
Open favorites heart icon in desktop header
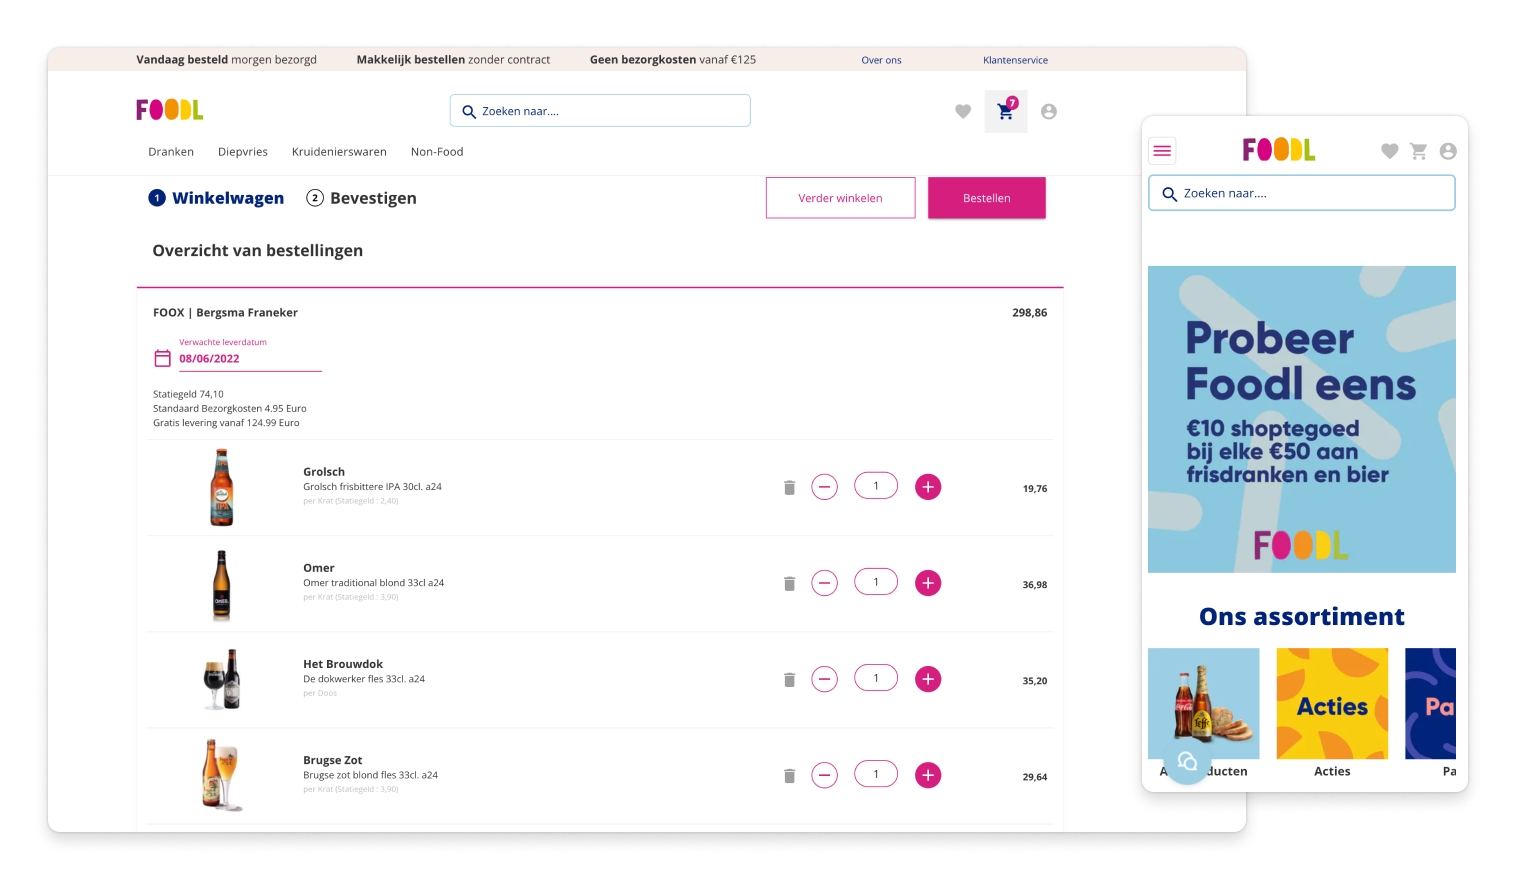tap(963, 111)
